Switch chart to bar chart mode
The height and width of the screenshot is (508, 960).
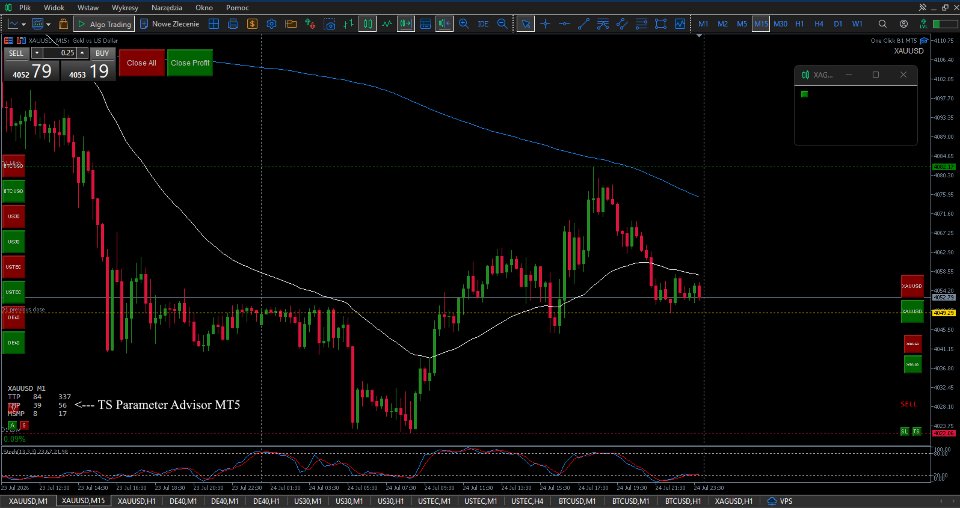point(348,24)
